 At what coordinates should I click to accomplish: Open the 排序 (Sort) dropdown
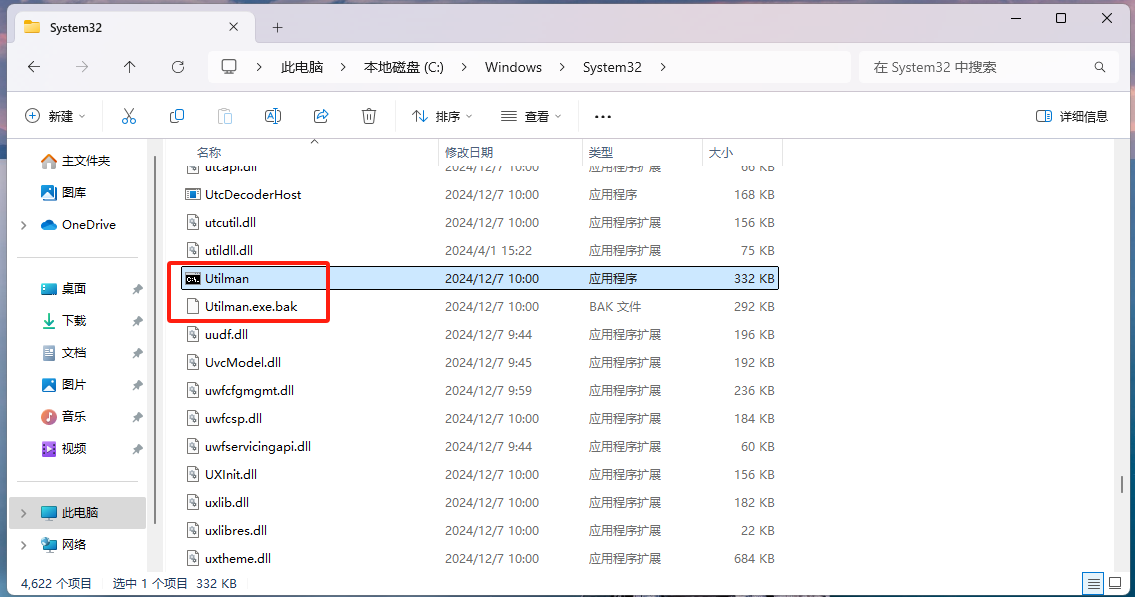point(442,116)
